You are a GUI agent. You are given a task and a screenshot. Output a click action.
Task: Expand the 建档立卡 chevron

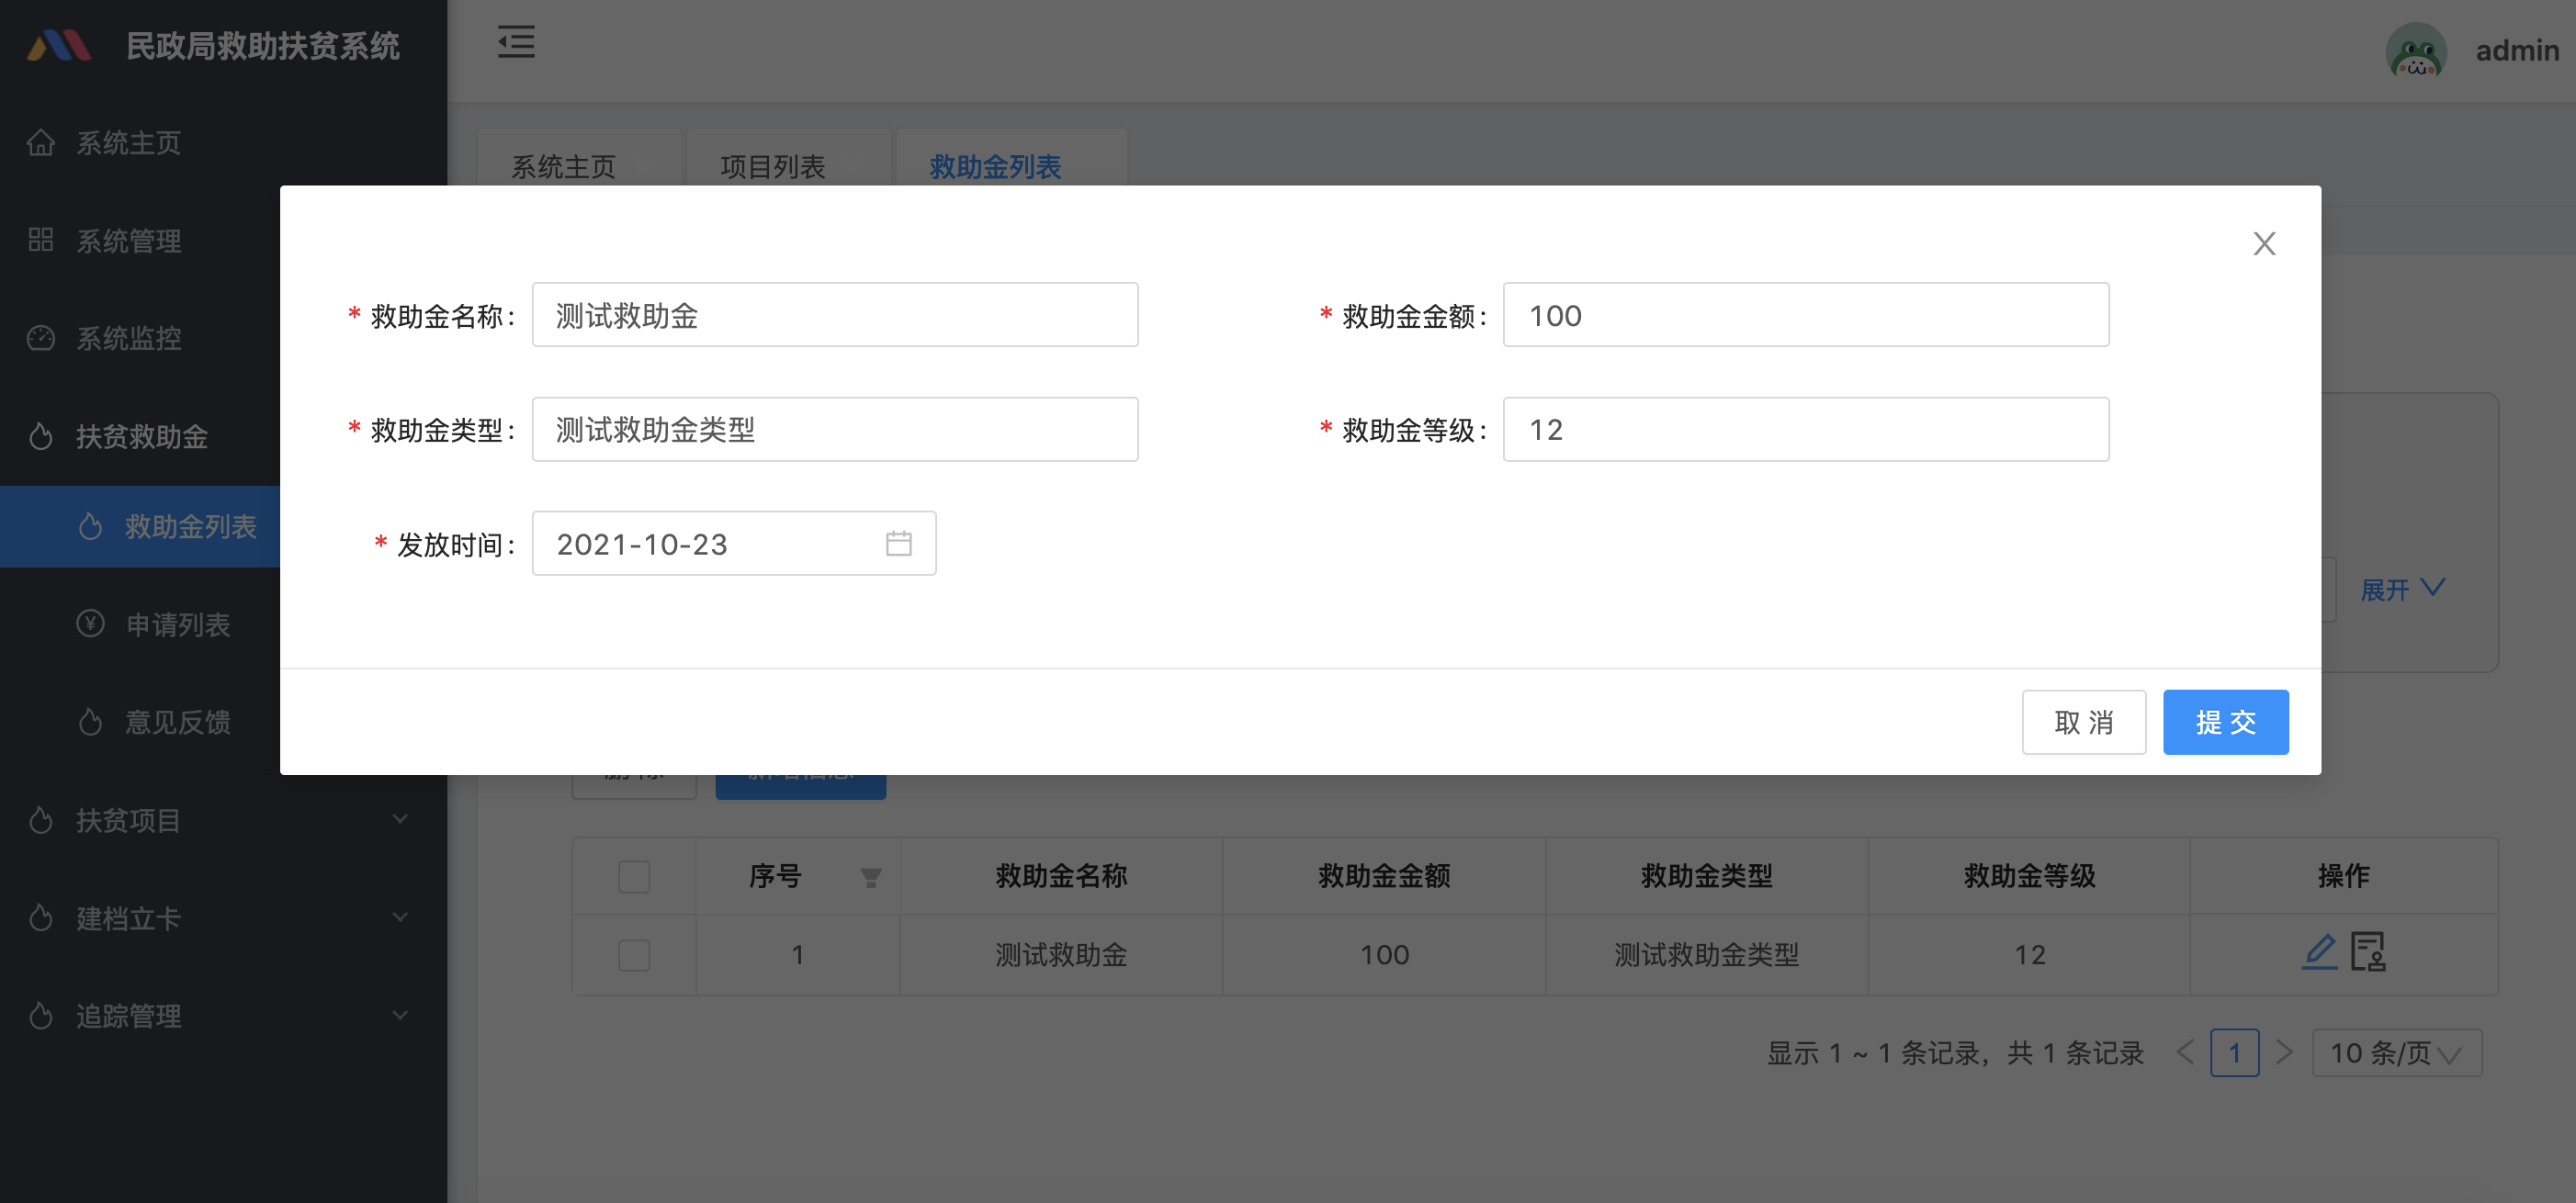coord(399,918)
